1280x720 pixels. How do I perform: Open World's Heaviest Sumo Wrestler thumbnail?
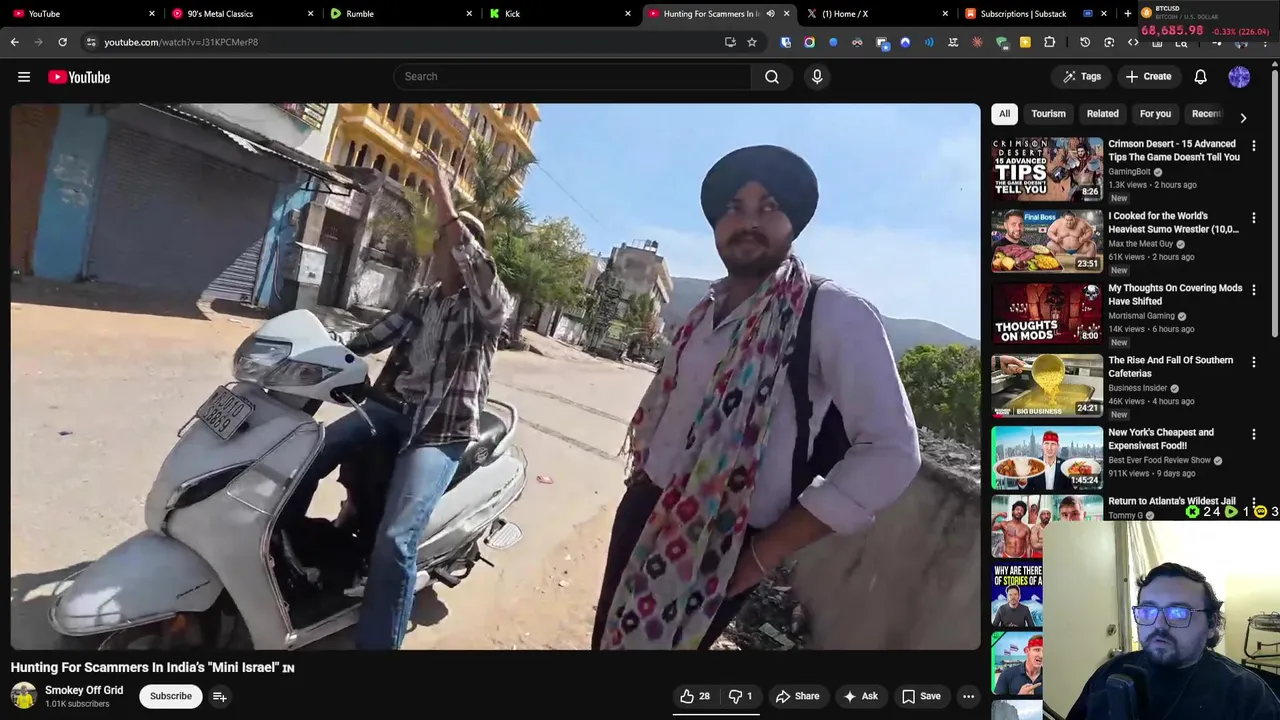pyautogui.click(x=1047, y=241)
